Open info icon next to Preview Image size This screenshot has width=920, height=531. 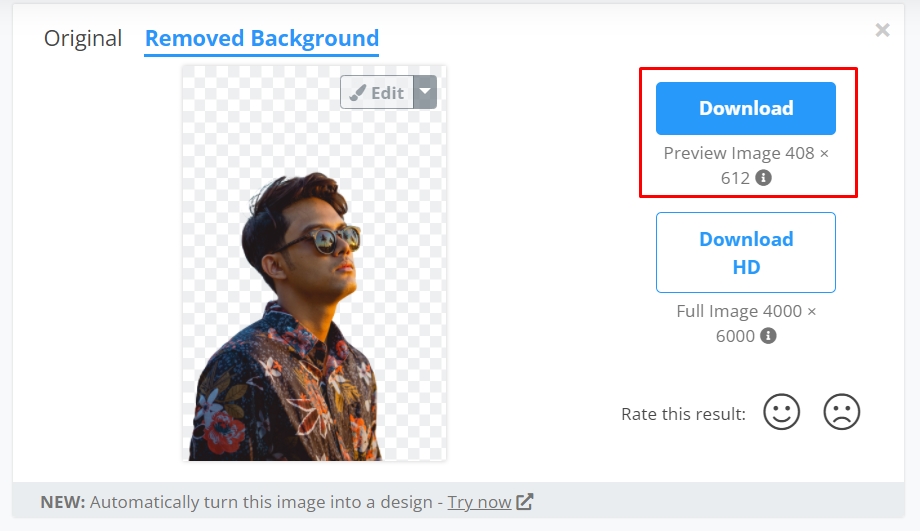point(763,177)
